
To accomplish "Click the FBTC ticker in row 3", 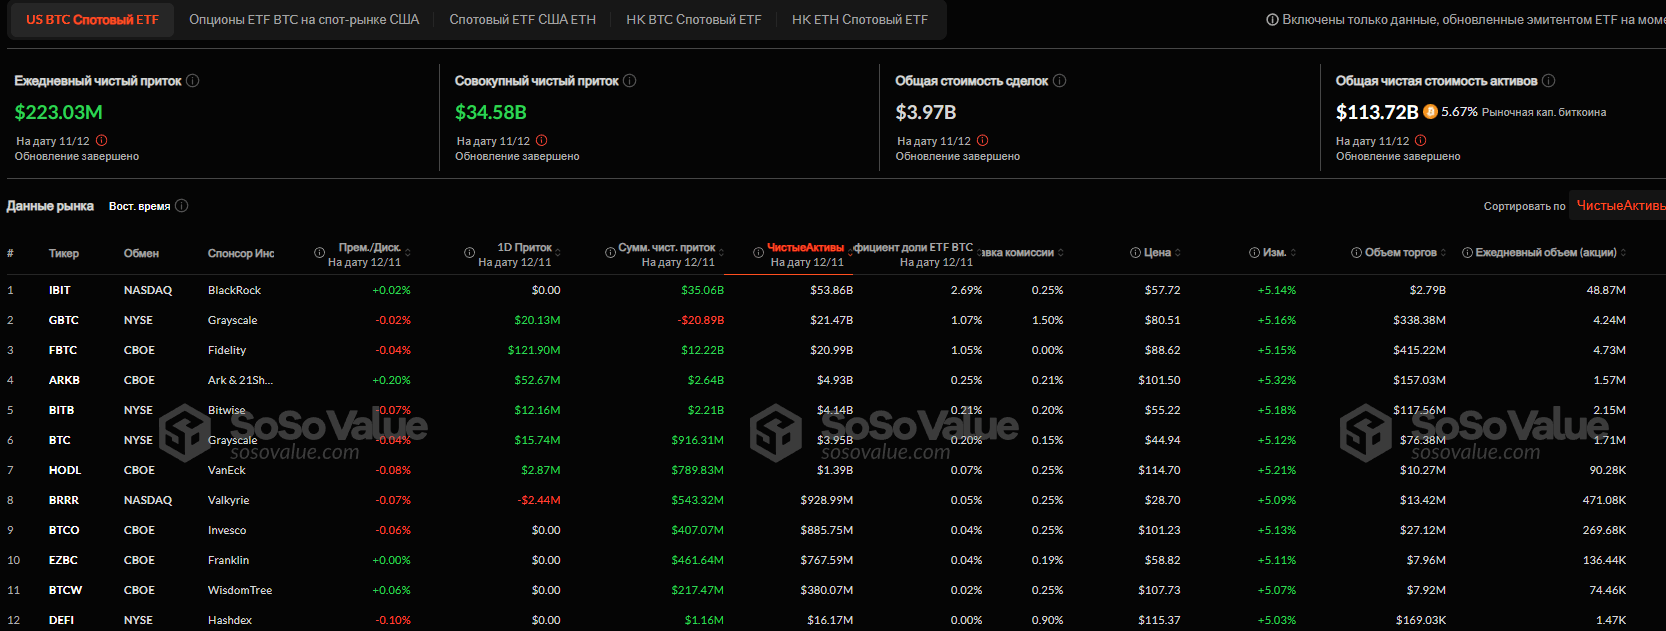I will point(63,350).
